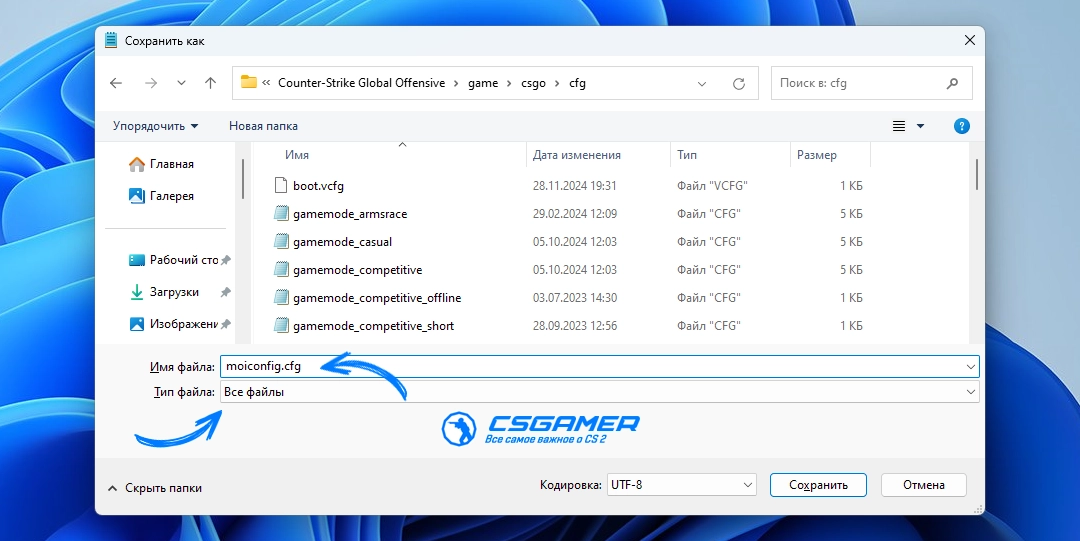Click the Изображения pictures icon
1080x541 pixels.
[137, 324]
